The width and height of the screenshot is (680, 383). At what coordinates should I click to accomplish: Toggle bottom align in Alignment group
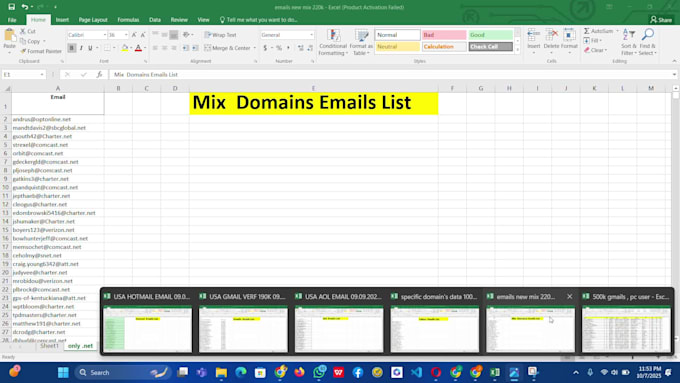click(x=173, y=35)
